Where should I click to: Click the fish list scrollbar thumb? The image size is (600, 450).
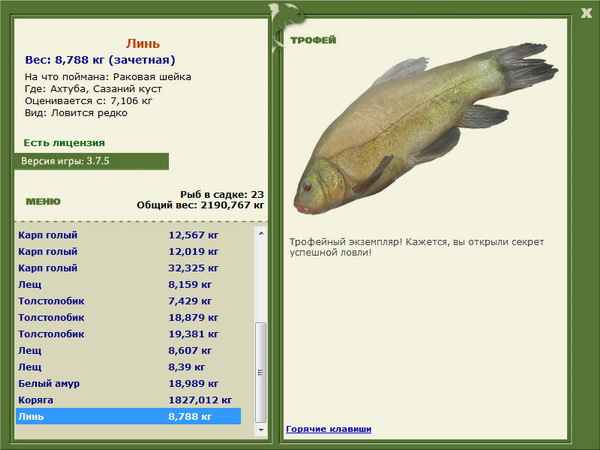[x=261, y=372]
